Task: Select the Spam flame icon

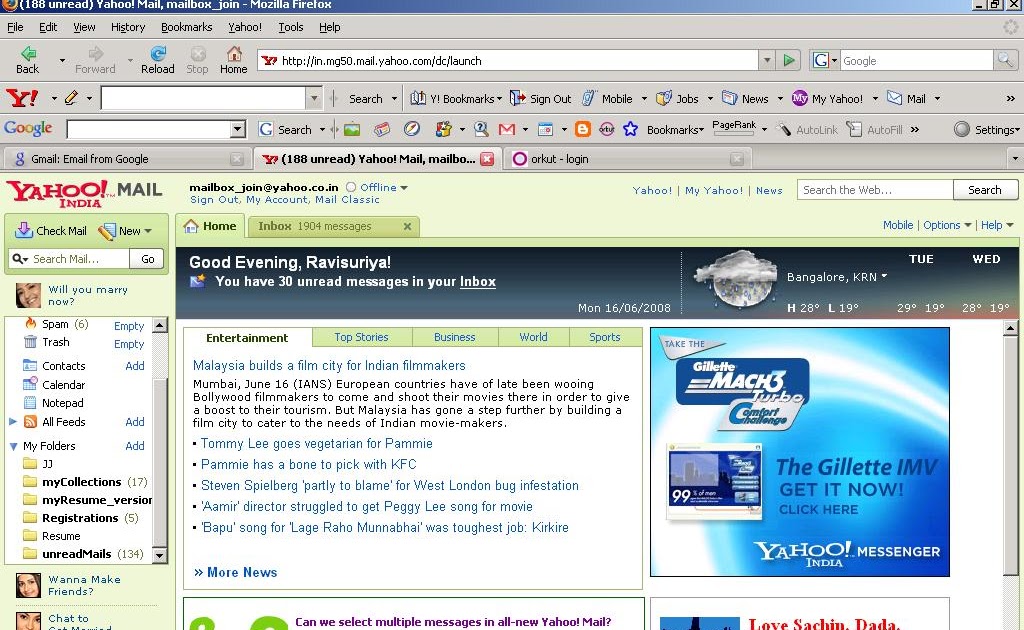Action: tap(30, 323)
